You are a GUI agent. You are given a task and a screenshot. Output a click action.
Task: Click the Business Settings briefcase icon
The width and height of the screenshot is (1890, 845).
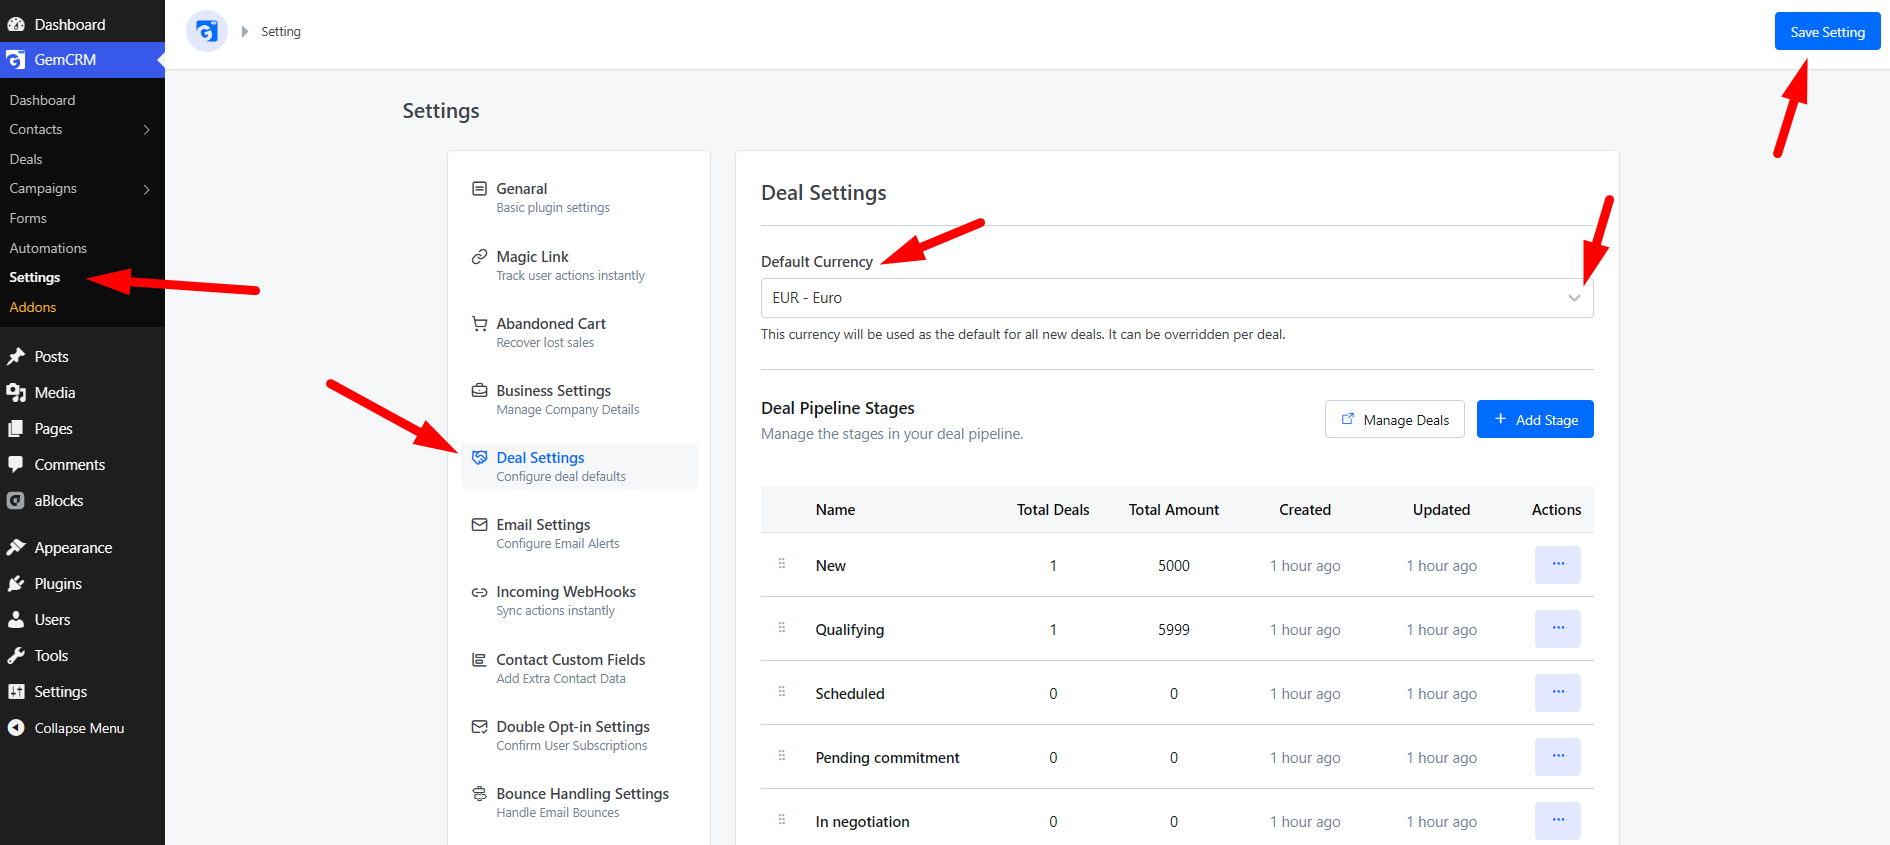pyautogui.click(x=479, y=390)
